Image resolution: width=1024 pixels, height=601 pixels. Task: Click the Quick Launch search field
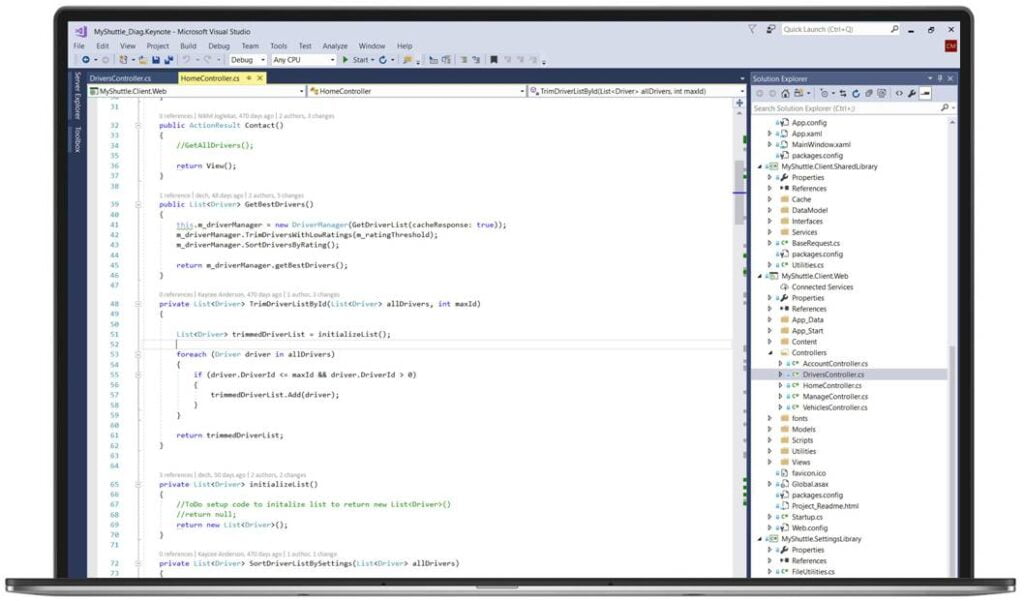click(x=836, y=29)
